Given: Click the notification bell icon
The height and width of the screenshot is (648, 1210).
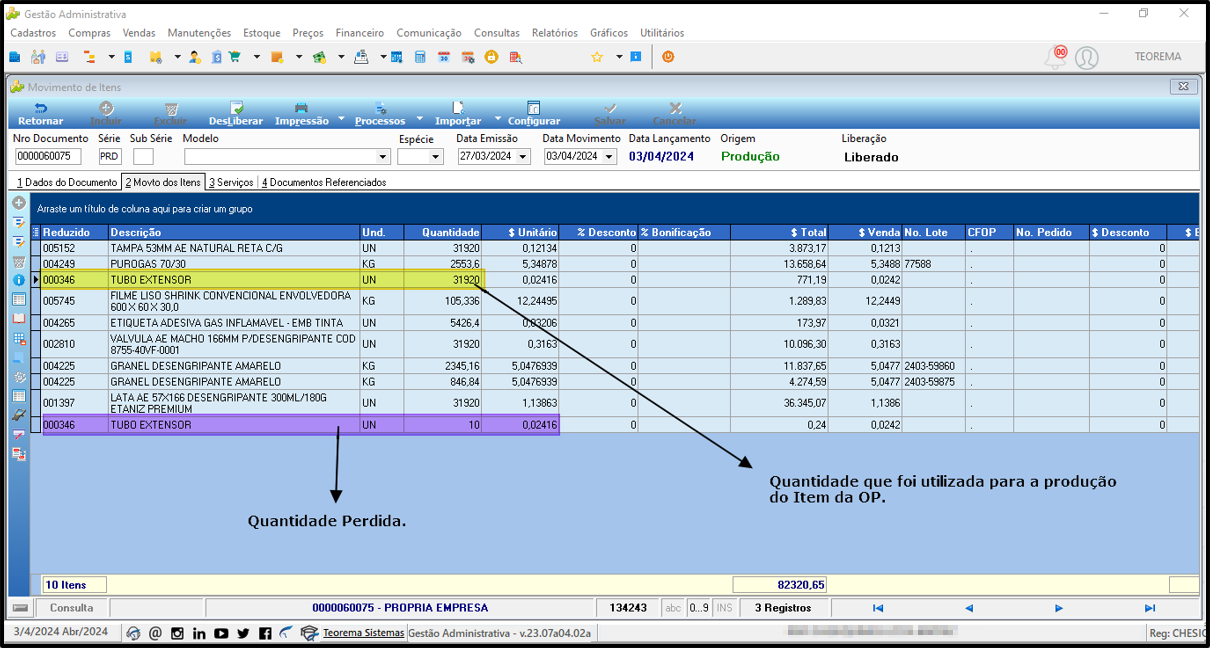Looking at the screenshot, I should click(1055, 57).
